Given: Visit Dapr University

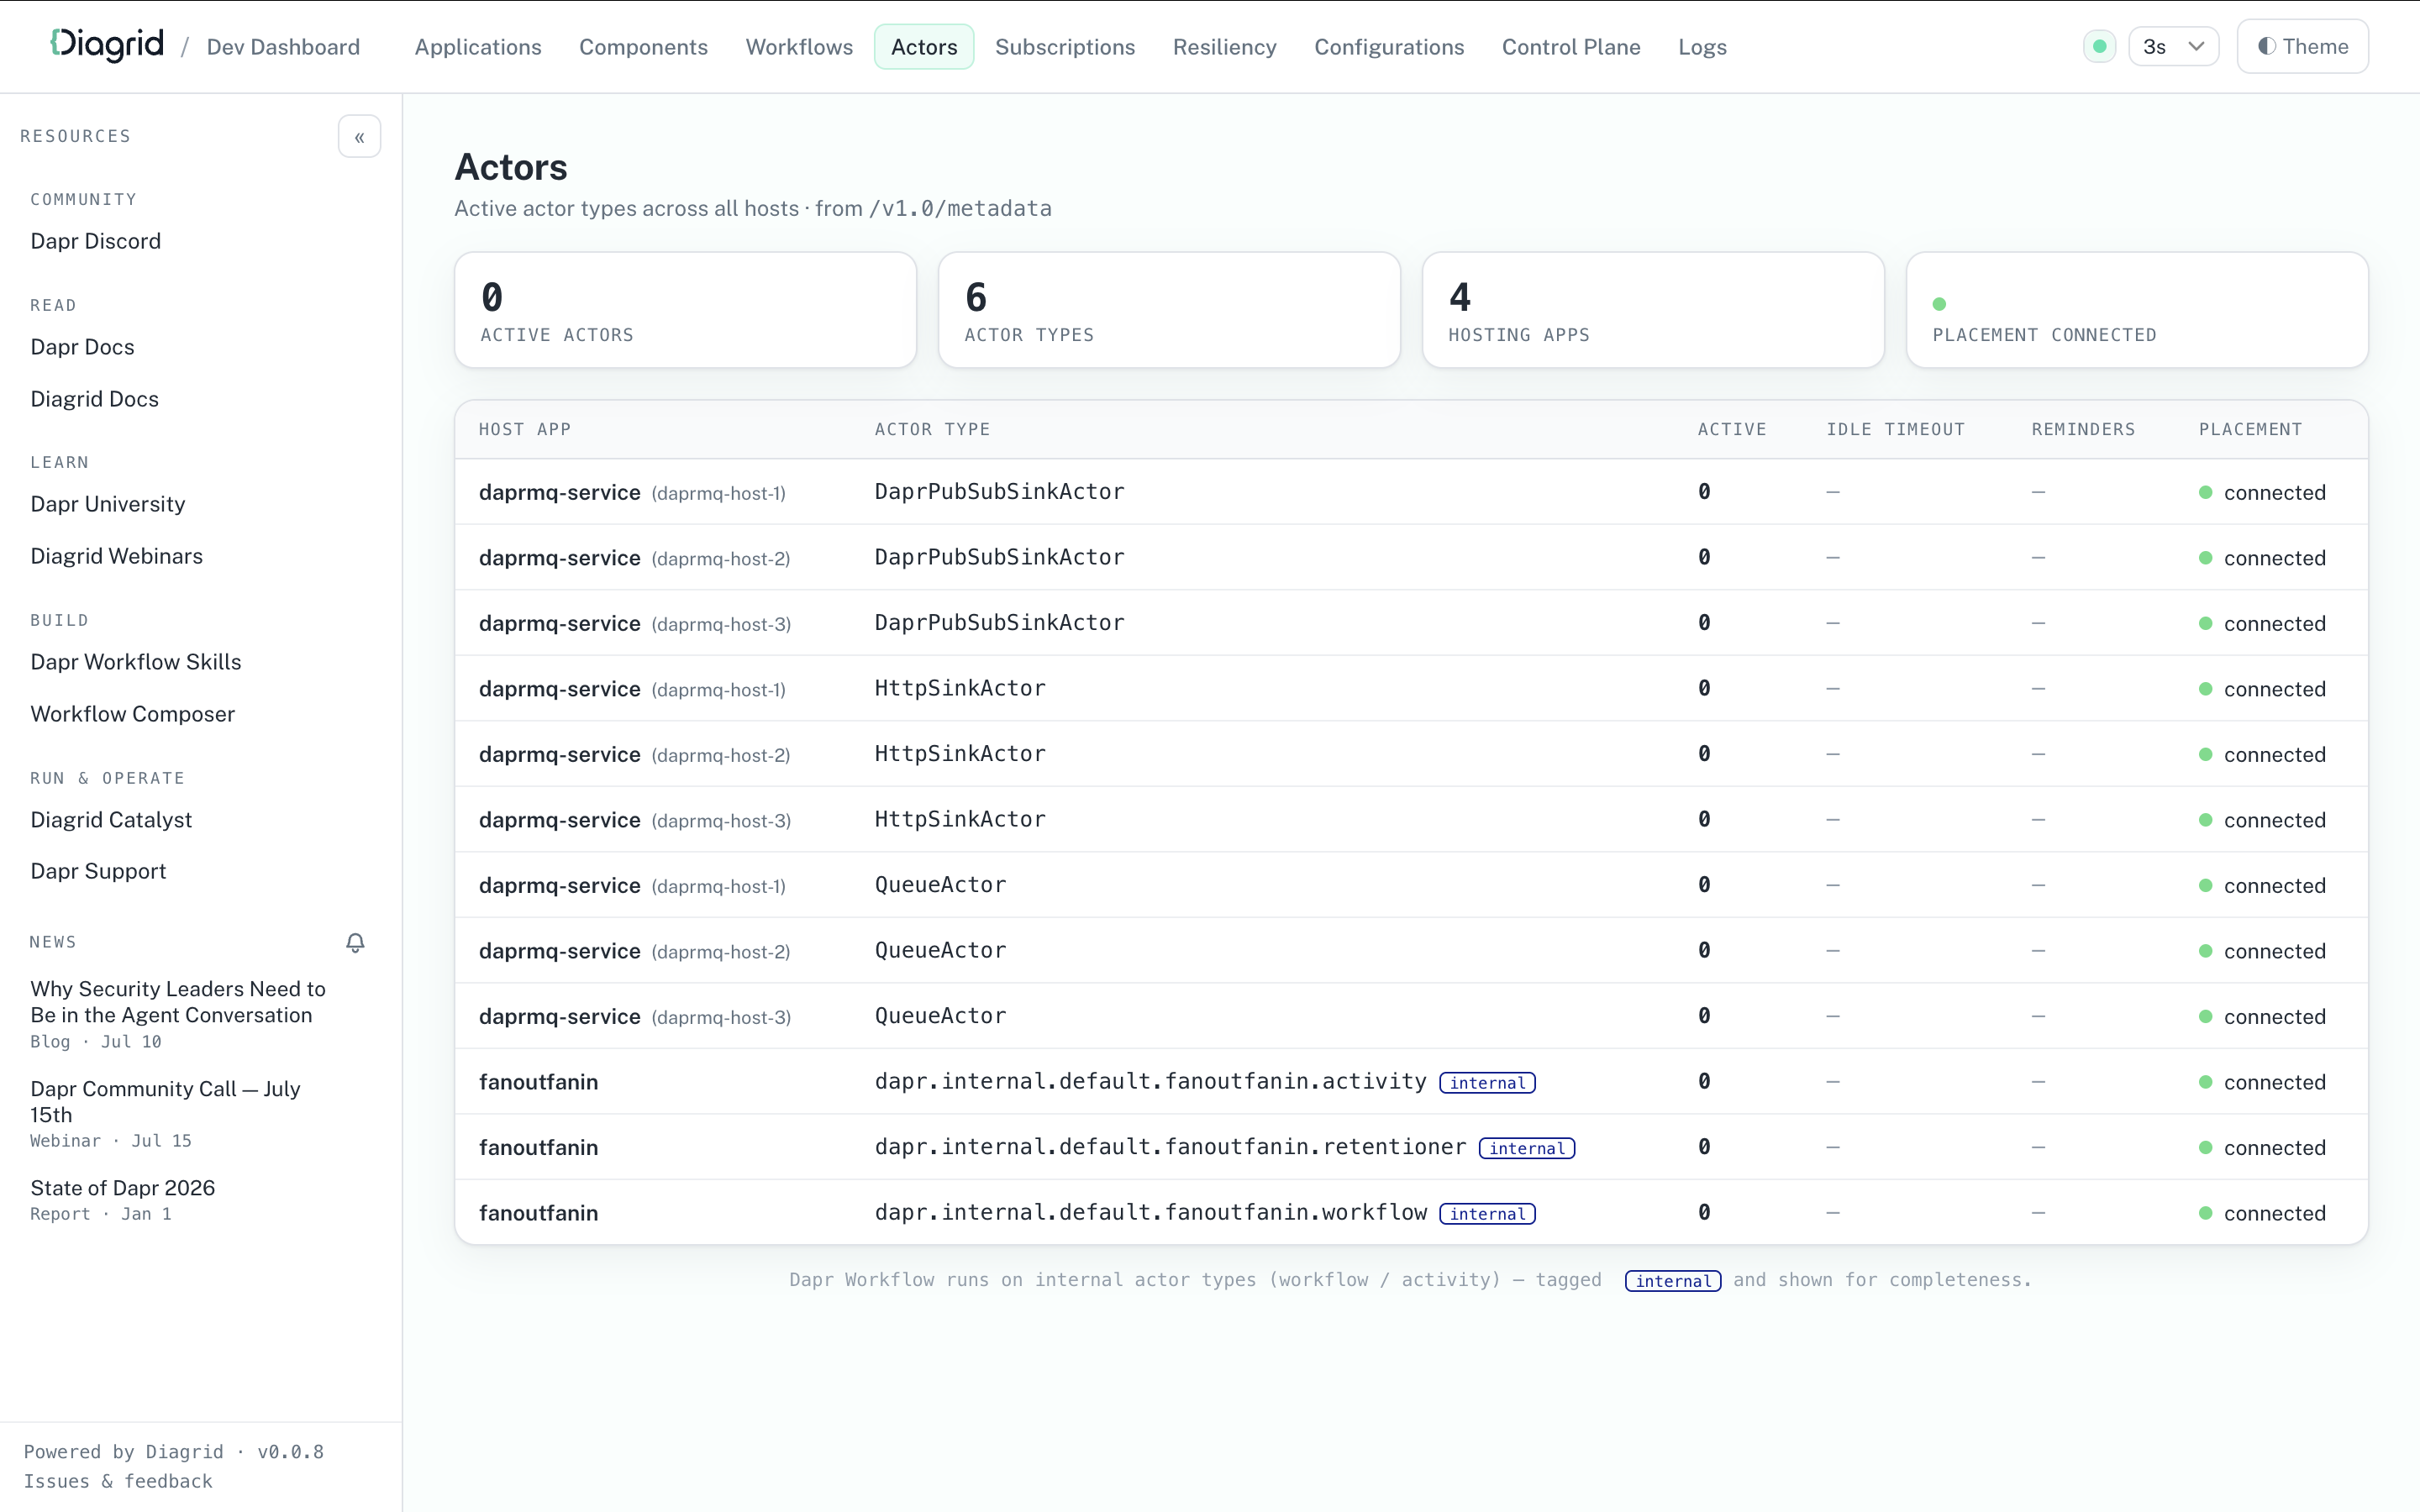Looking at the screenshot, I should pyautogui.click(x=108, y=504).
